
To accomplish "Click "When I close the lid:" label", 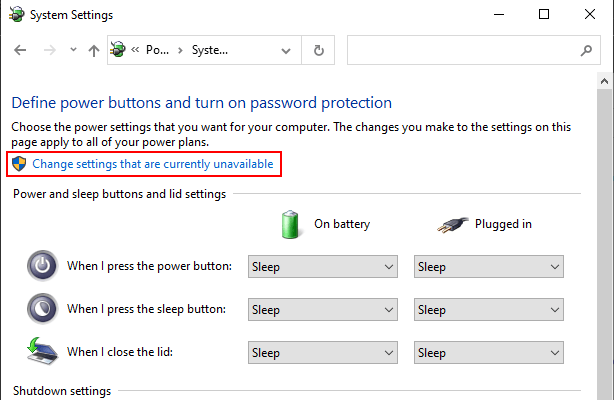I will (x=120, y=352).
